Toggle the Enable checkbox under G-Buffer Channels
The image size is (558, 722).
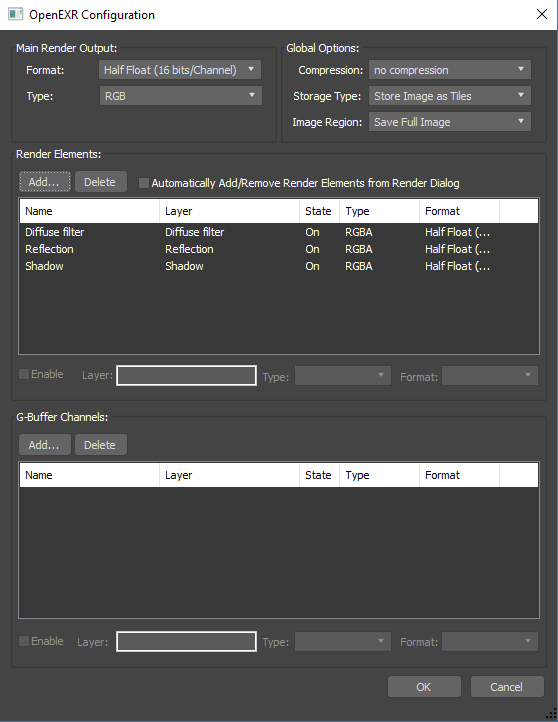pos(24,641)
